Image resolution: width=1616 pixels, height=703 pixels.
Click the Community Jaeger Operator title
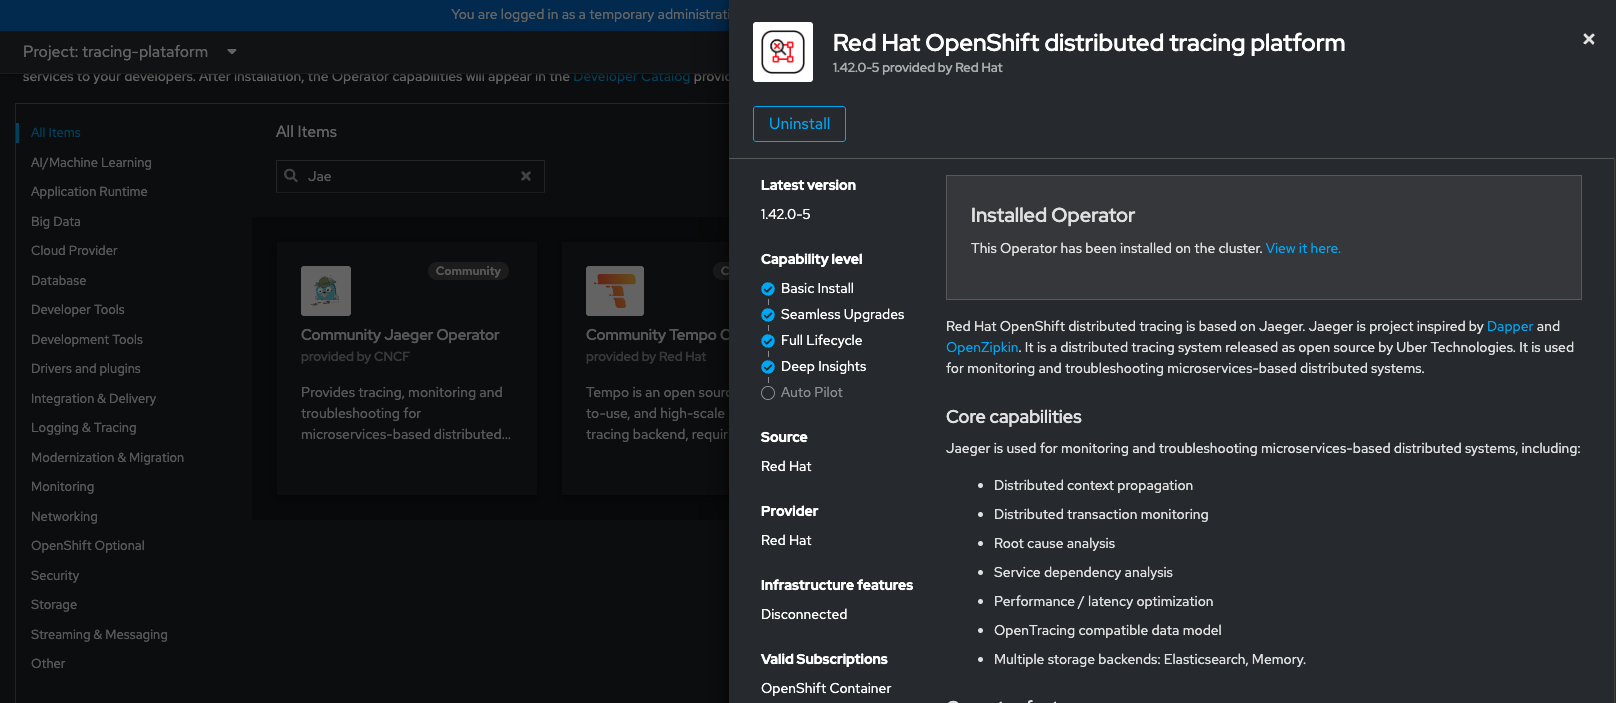pos(400,335)
